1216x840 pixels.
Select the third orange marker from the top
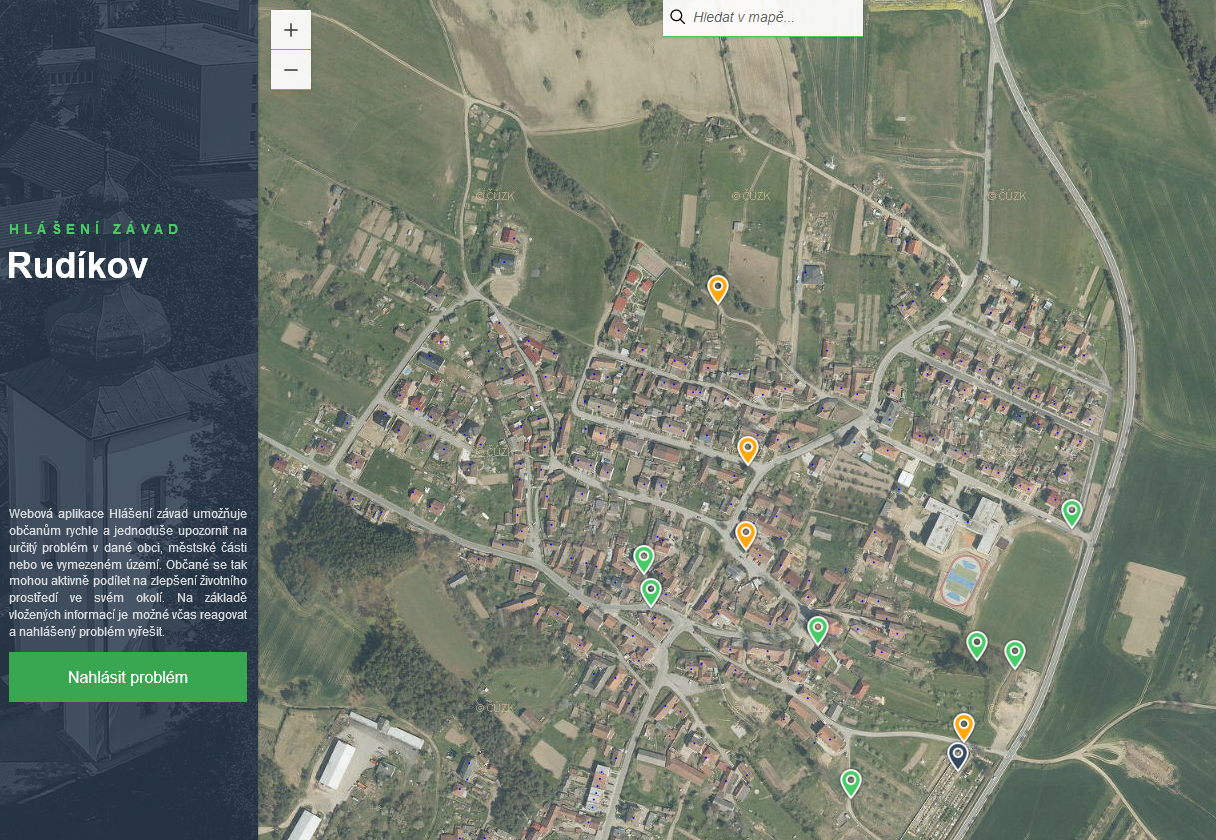tap(745, 535)
